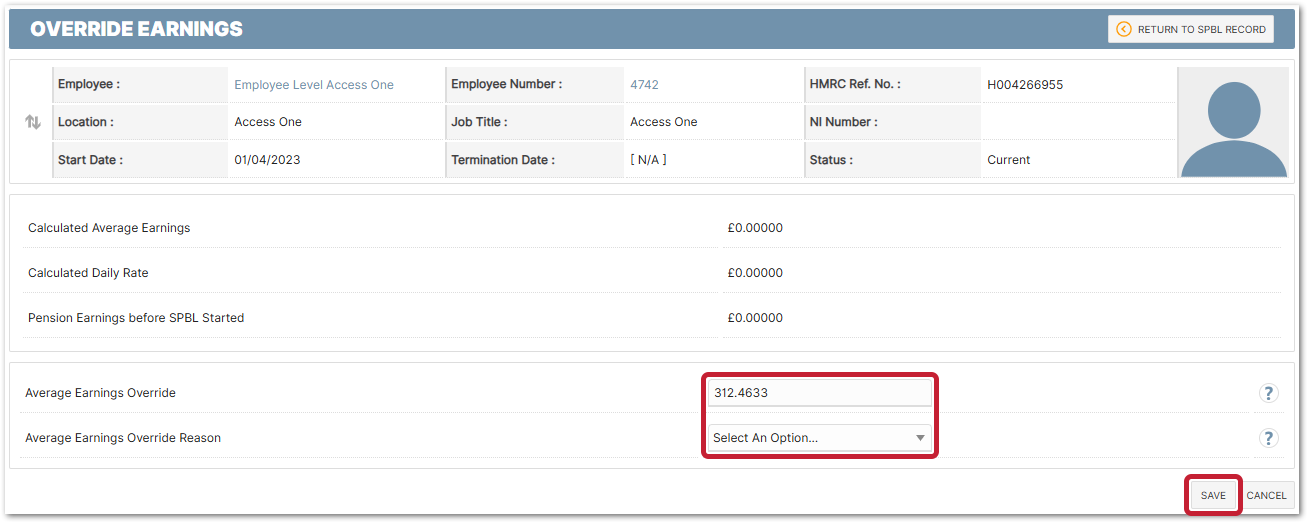
Task: Click the orange back-arrow icon in Return button
Action: point(1124,29)
